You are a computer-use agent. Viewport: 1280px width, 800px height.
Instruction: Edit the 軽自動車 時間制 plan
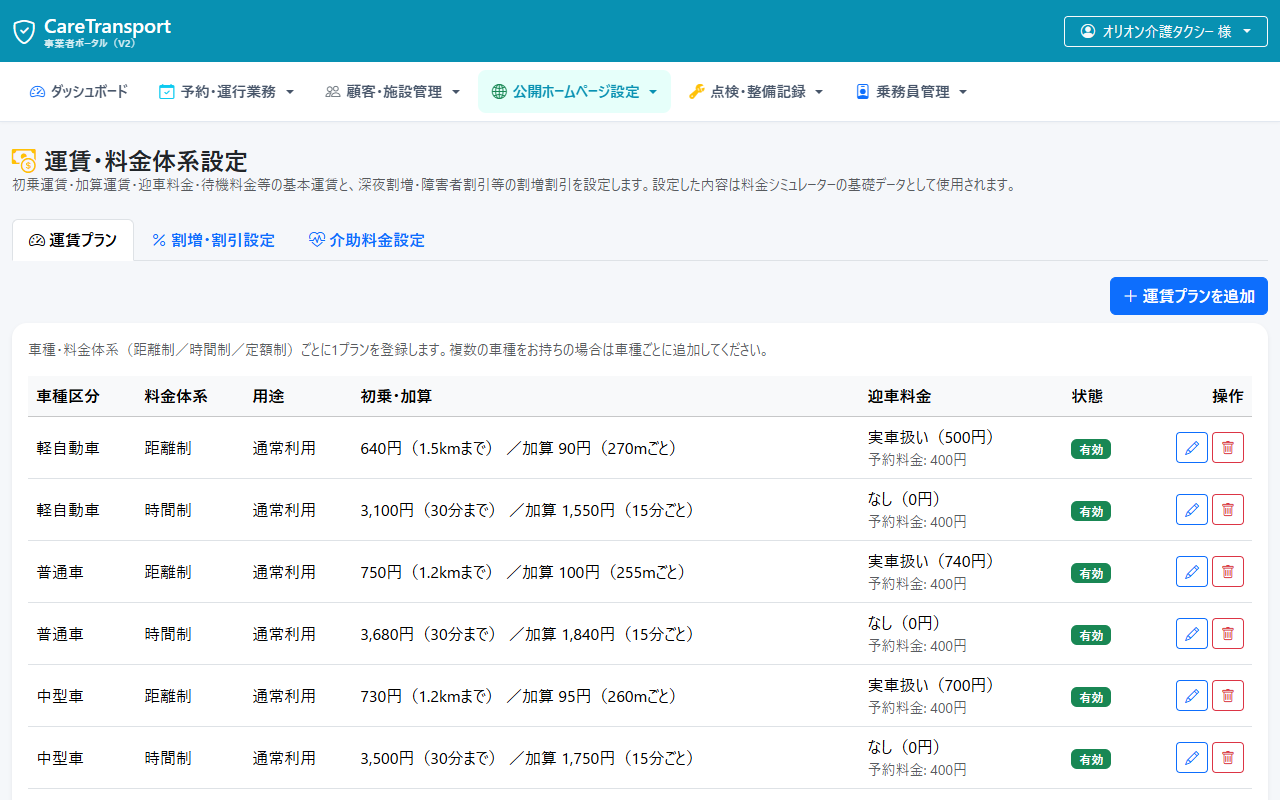click(1192, 510)
